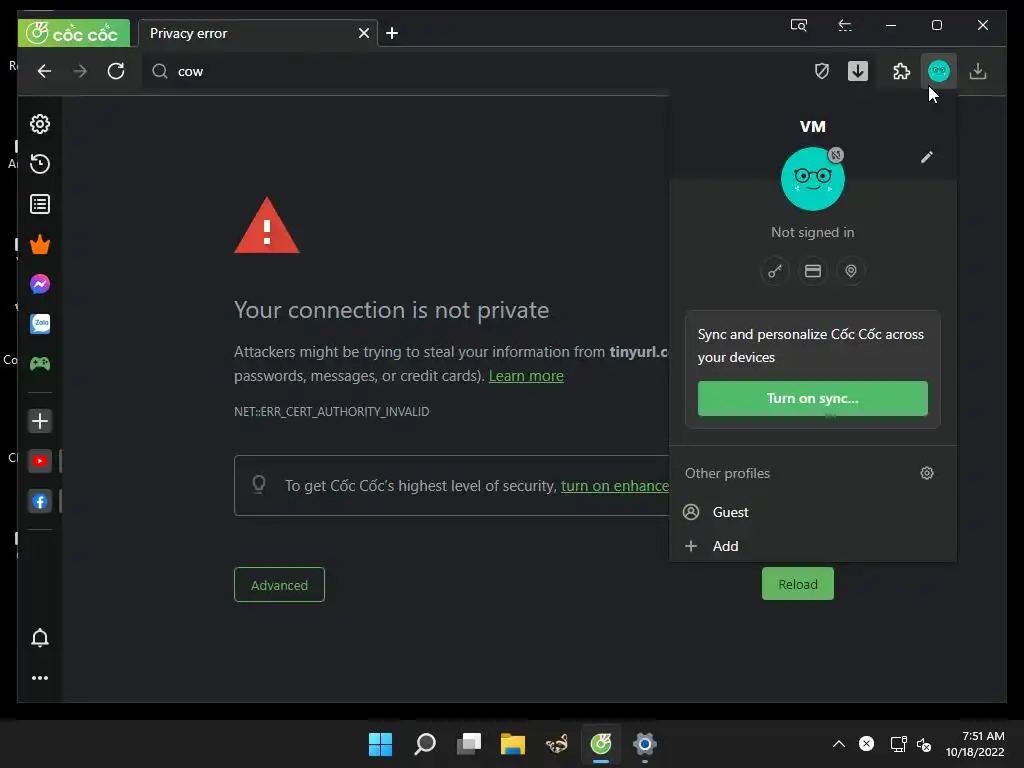This screenshot has height=768, width=1024.
Task: Open a new tab with plus button
Action: [x=392, y=33]
